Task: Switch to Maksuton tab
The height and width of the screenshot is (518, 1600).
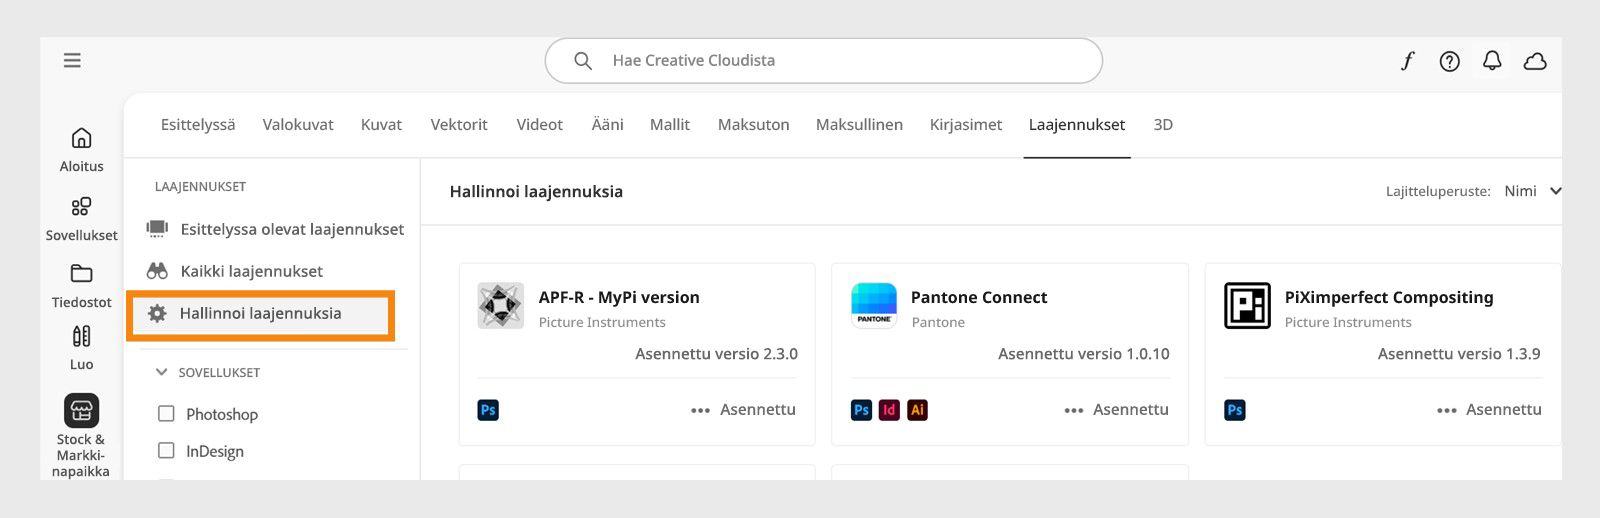Action: click(x=754, y=125)
